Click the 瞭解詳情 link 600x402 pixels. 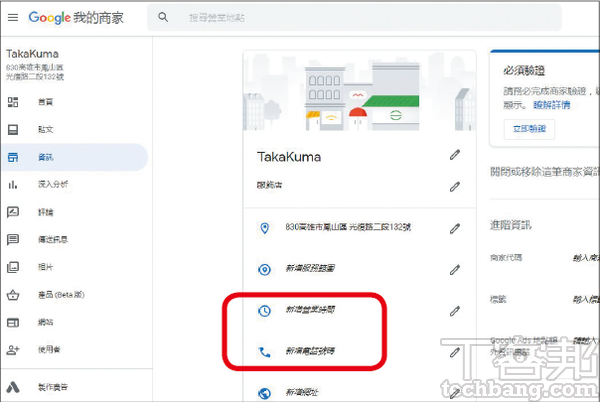552,105
